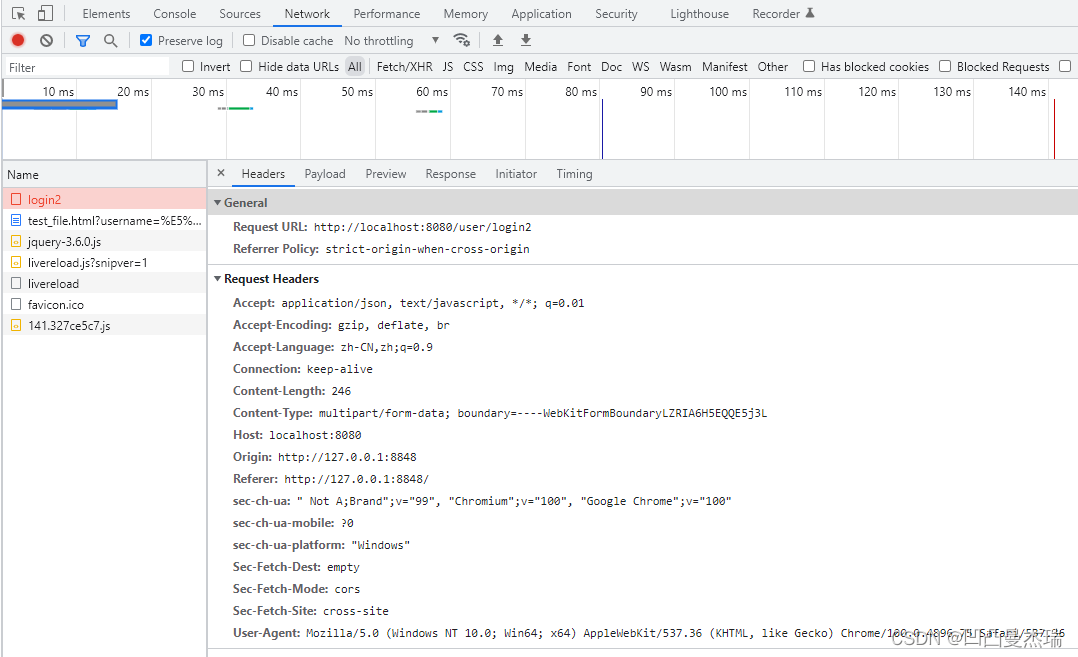View the Preview tab
The image size is (1078, 657).
[386, 174]
